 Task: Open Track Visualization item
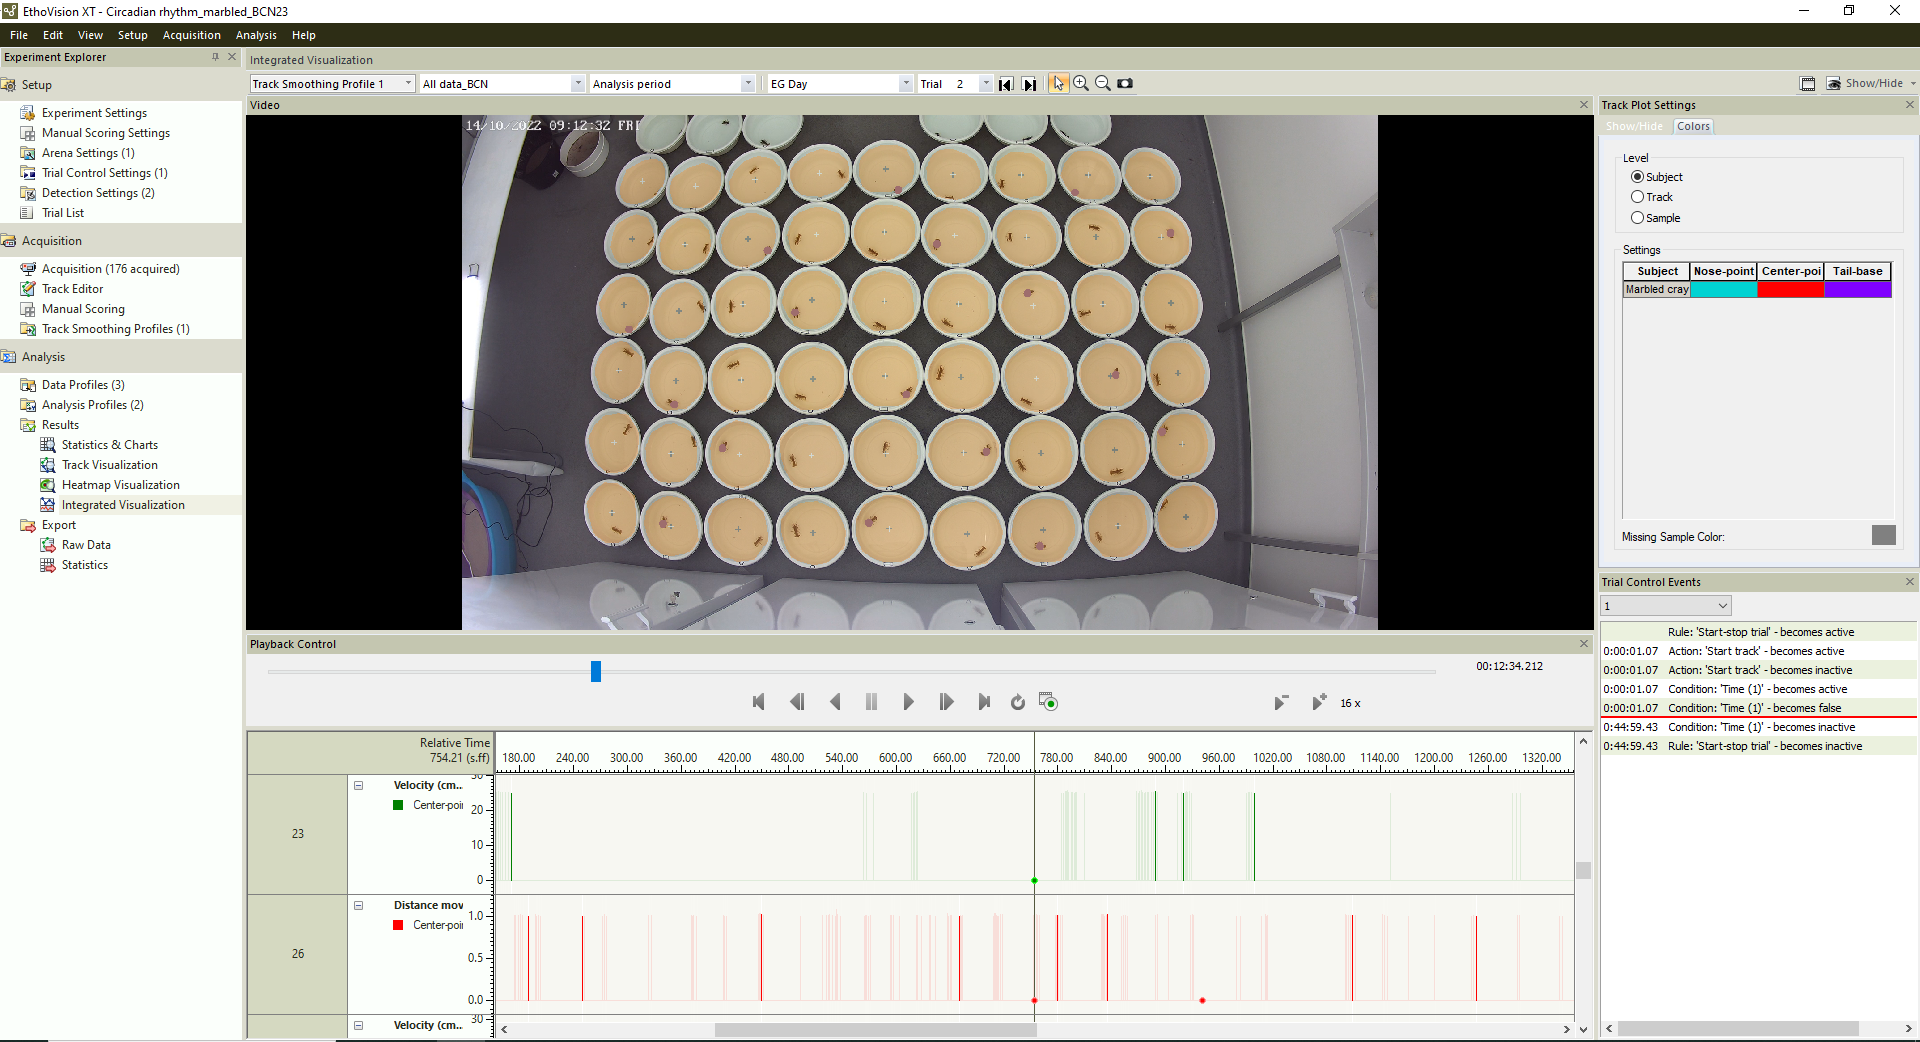click(109, 465)
